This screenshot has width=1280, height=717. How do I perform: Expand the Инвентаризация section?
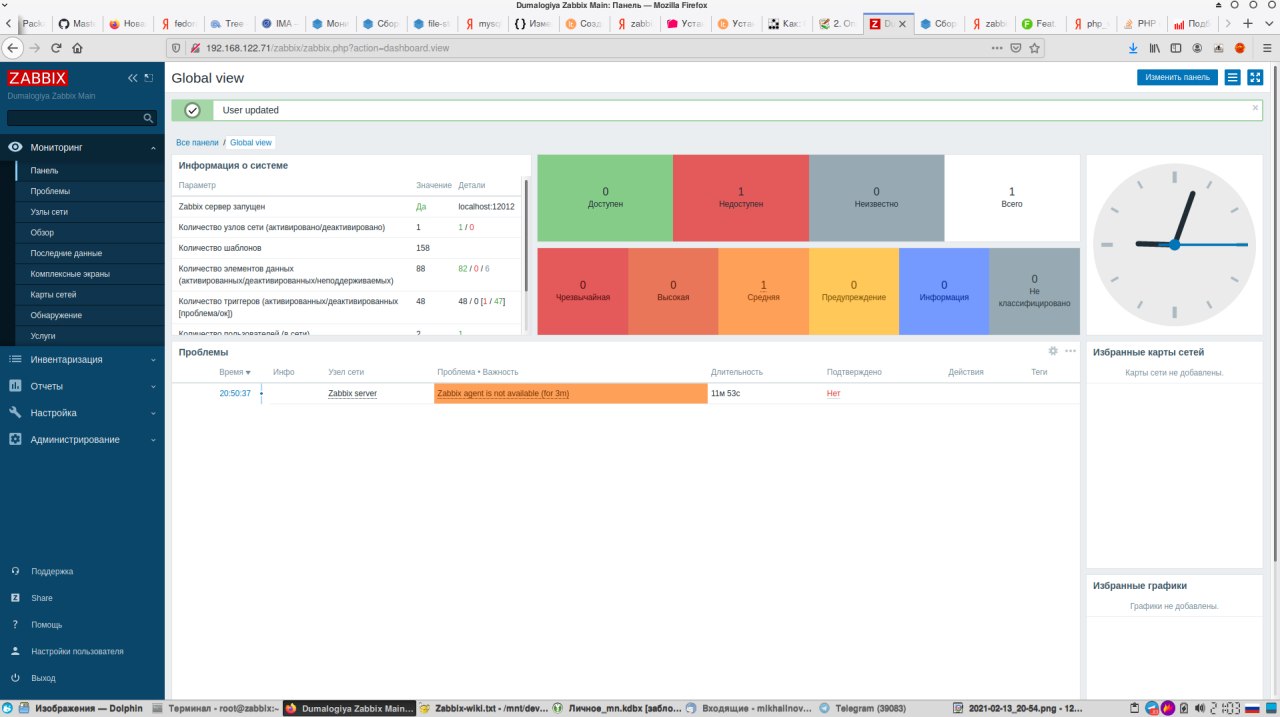[x=82, y=360]
